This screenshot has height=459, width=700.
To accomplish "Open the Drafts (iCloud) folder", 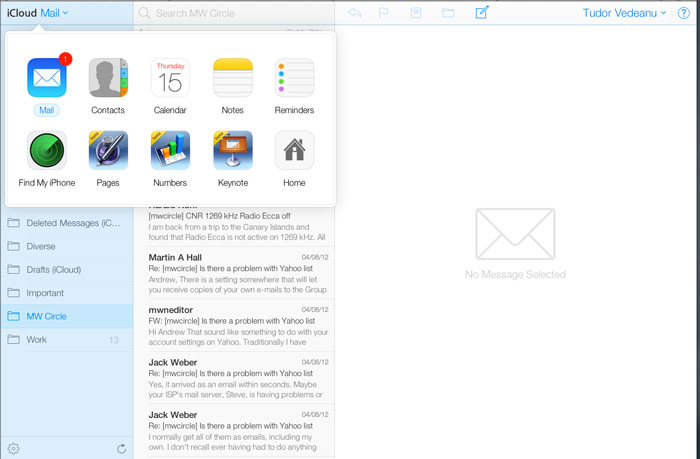I will [x=67, y=270].
